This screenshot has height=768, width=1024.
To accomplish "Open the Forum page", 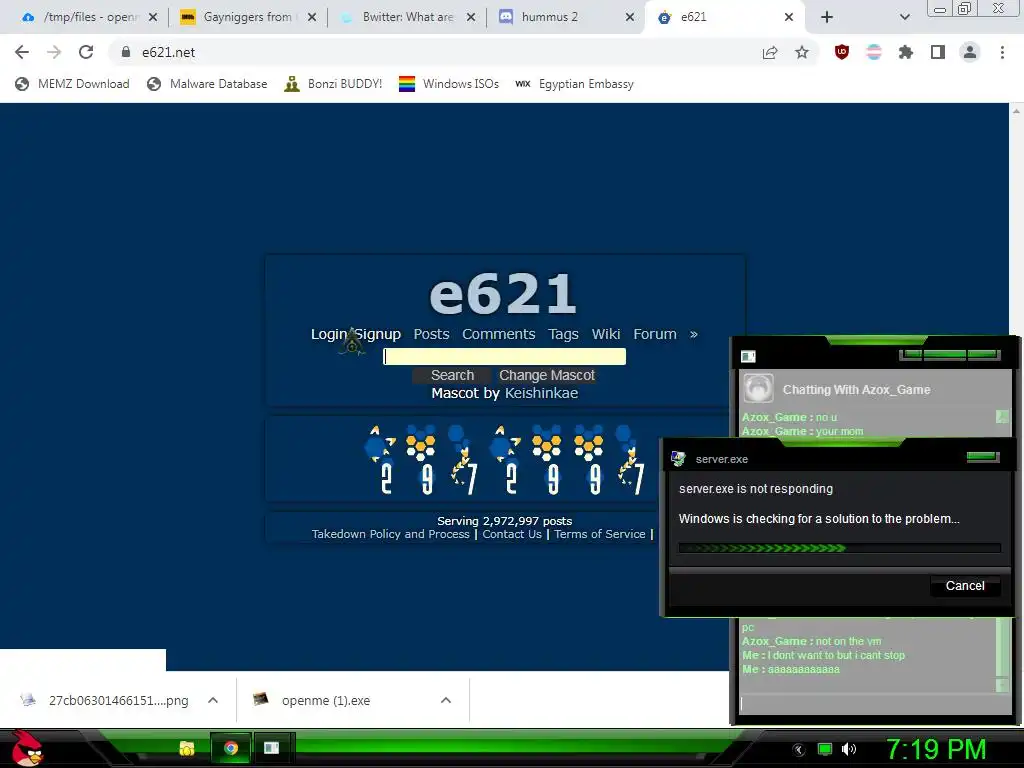I will [x=654, y=334].
